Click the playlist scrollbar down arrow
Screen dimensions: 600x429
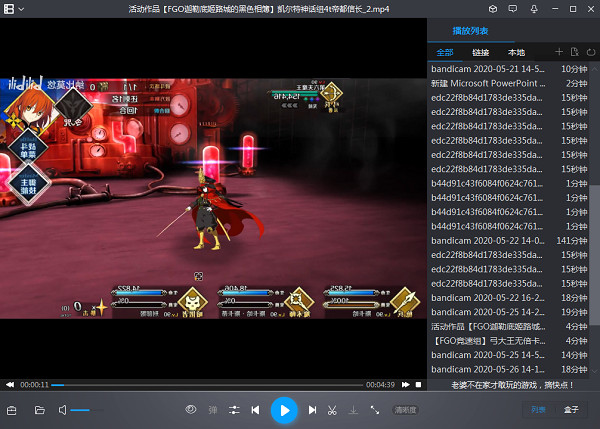point(594,370)
